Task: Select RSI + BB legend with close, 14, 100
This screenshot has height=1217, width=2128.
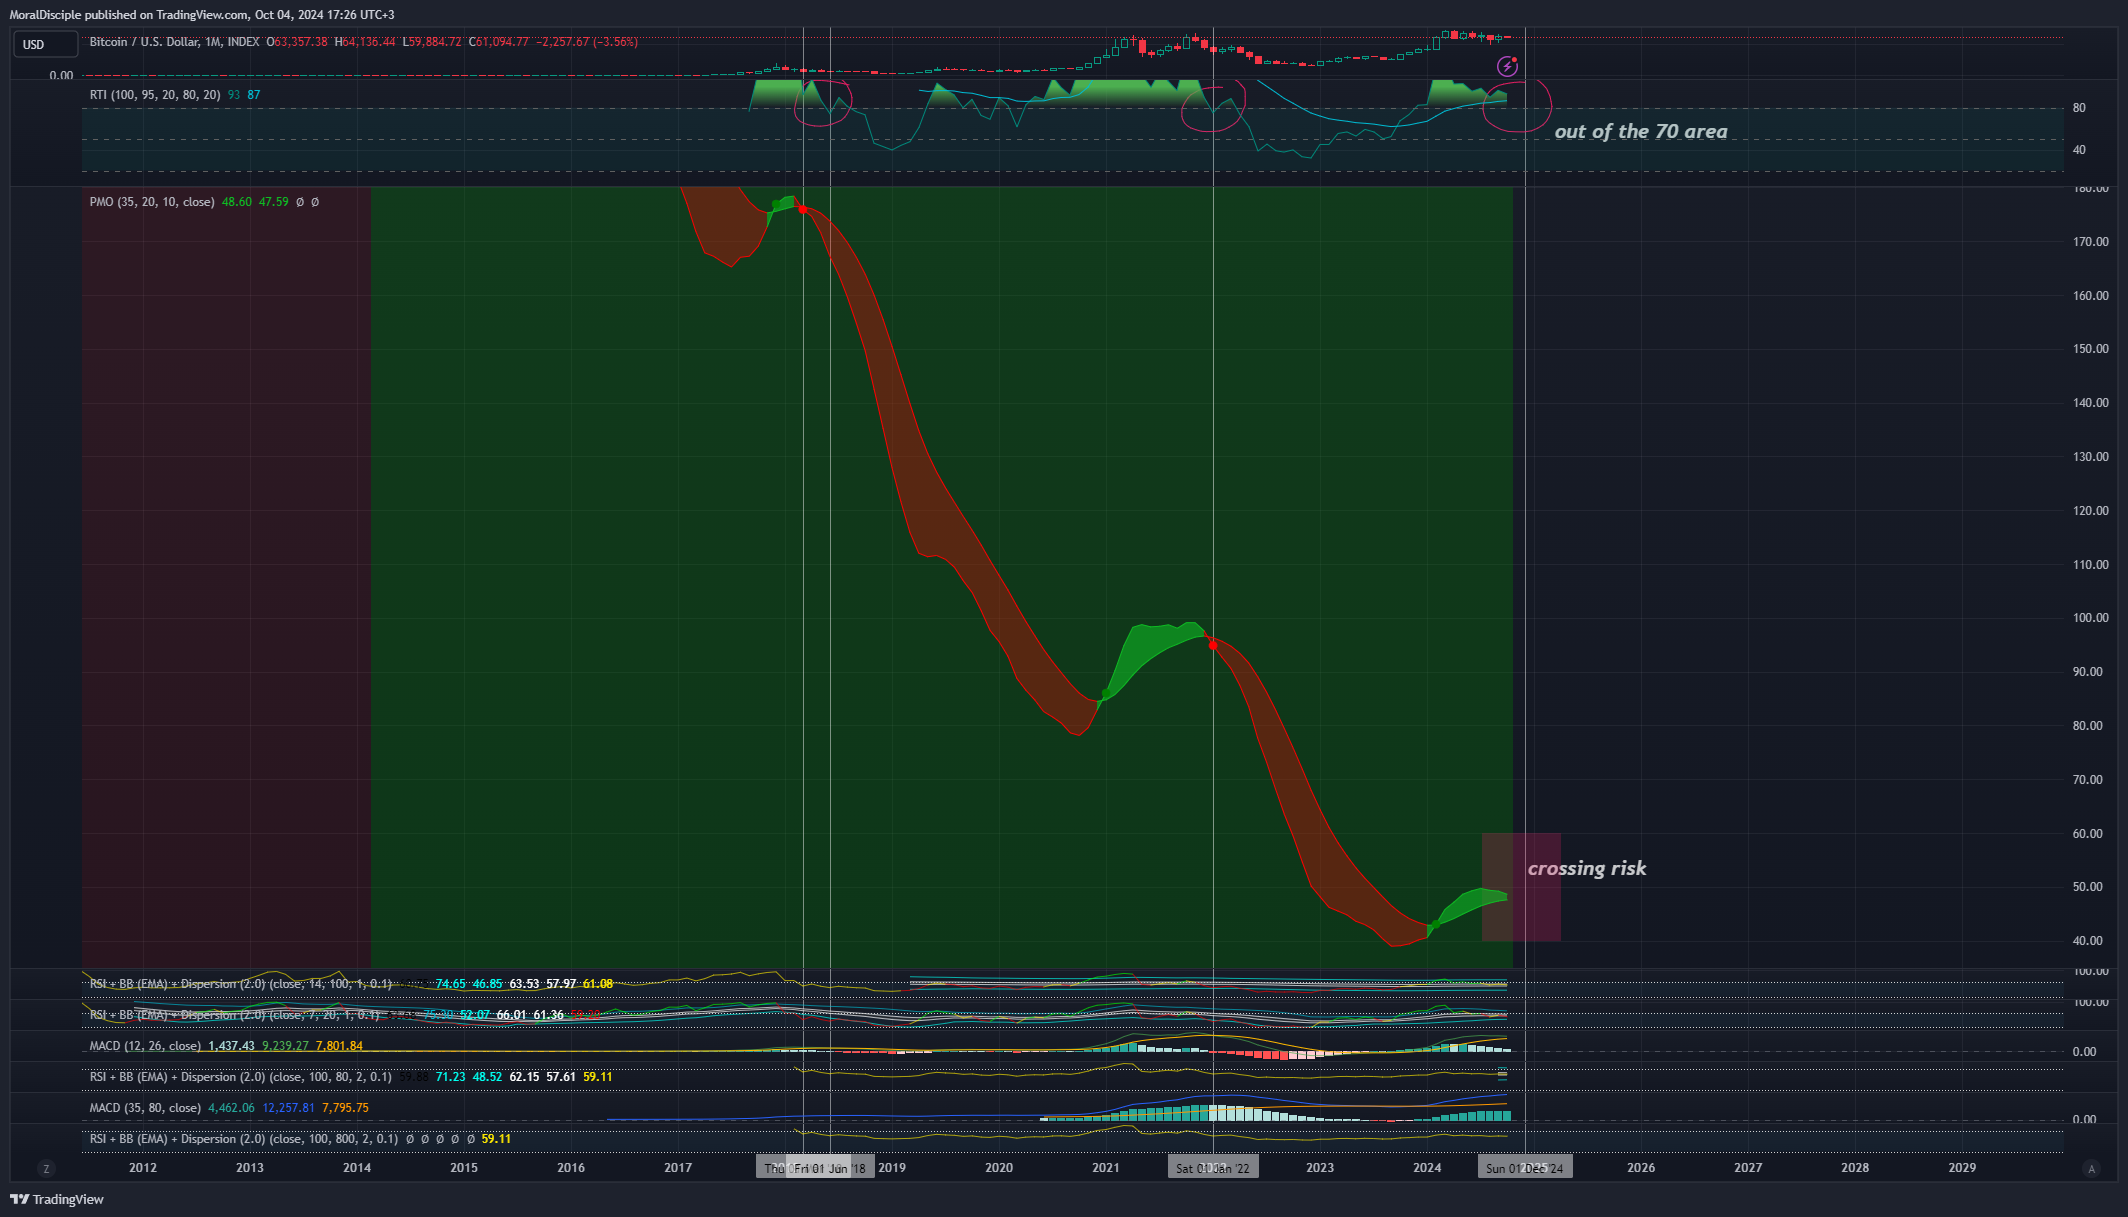Action: click(240, 984)
